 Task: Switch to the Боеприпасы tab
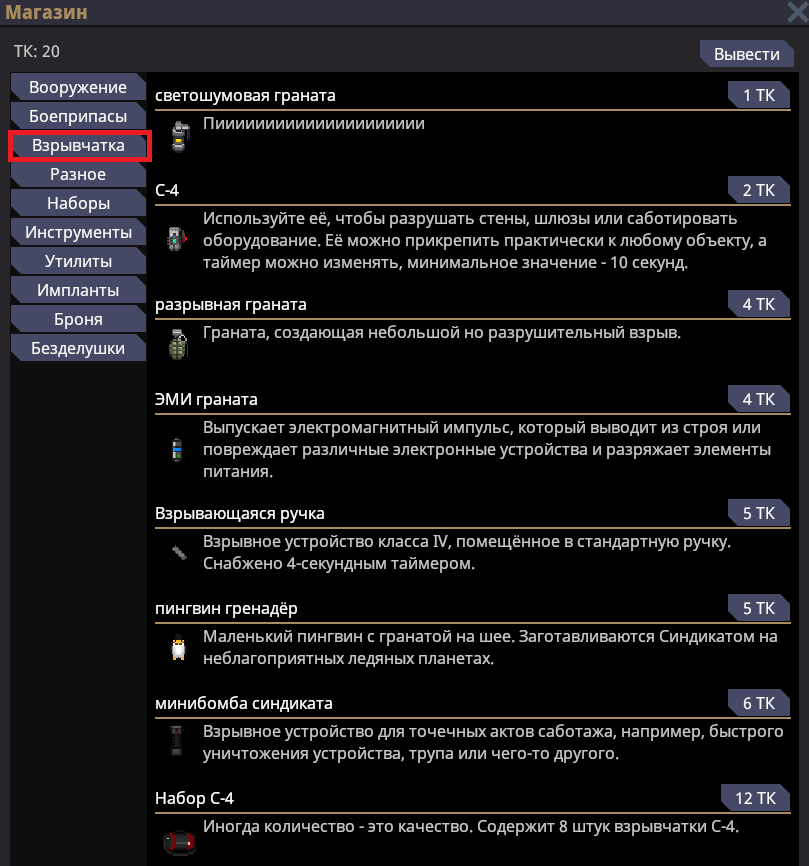pyautogui.click(x=78, y=116)
